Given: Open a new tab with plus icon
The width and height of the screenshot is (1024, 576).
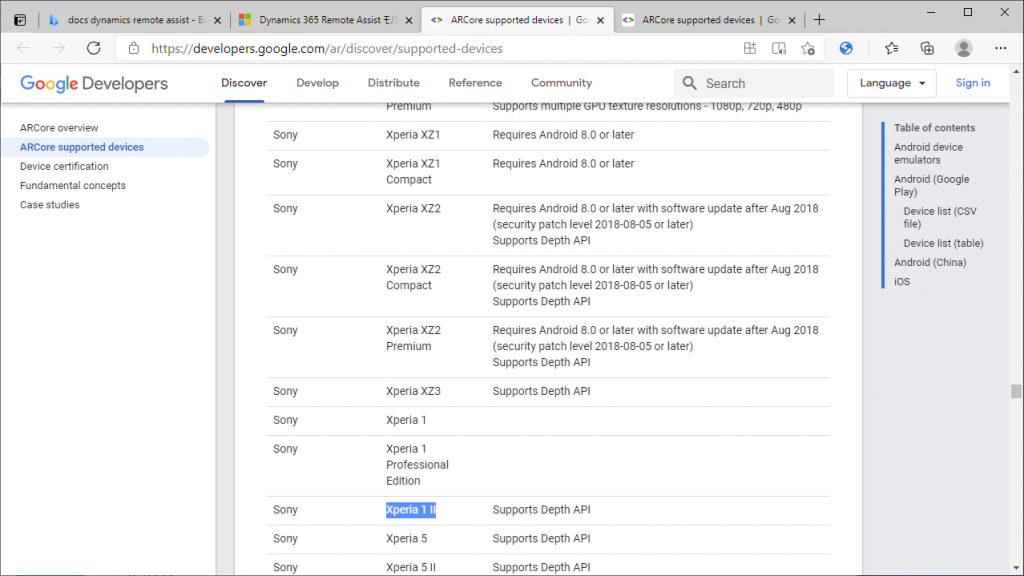Looking at the screenshot, I should coord(819,20).
